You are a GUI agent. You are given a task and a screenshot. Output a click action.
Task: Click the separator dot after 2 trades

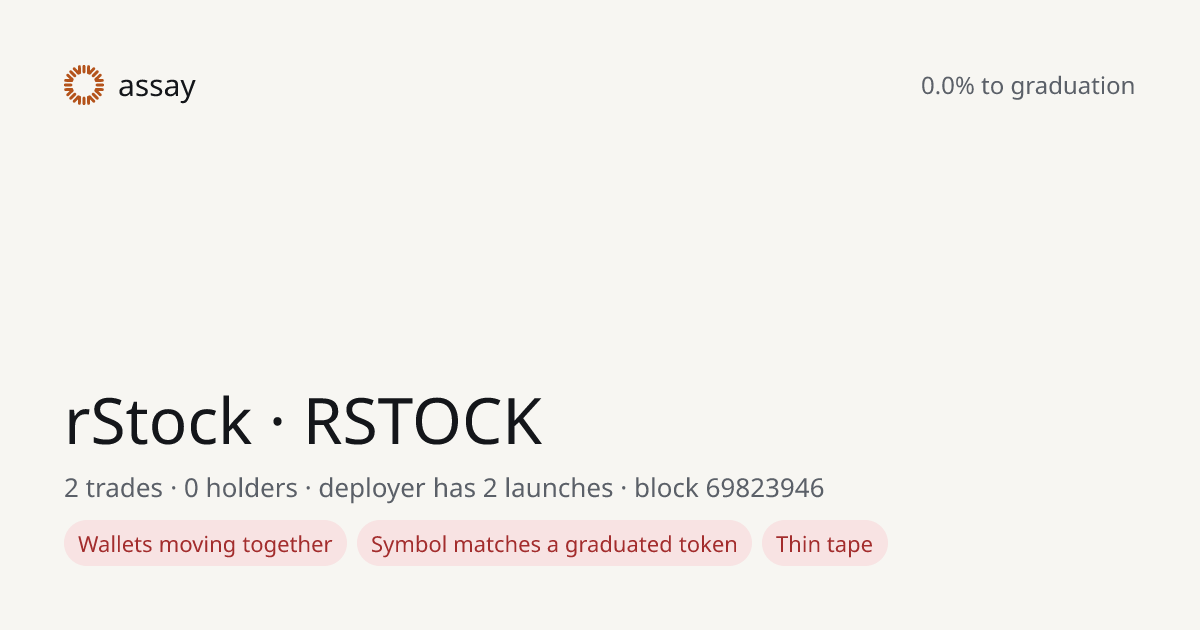173,489
